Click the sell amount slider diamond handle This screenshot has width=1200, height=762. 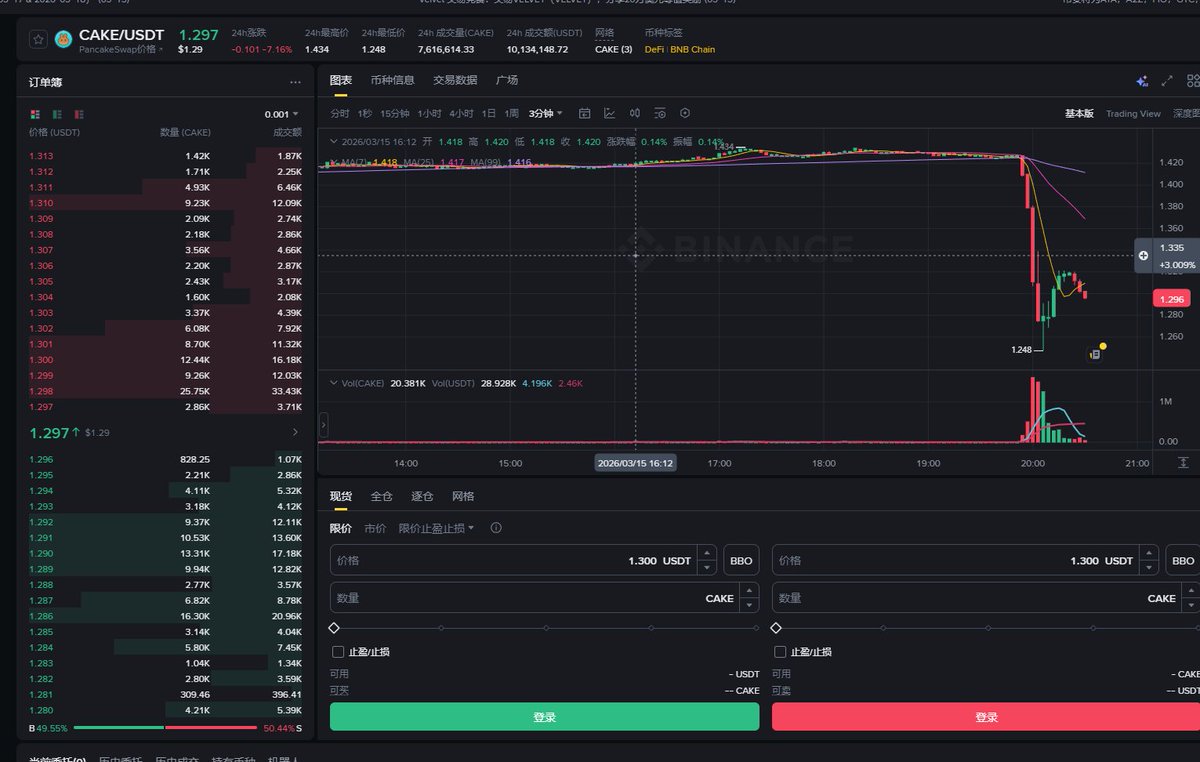pos(776,628)
